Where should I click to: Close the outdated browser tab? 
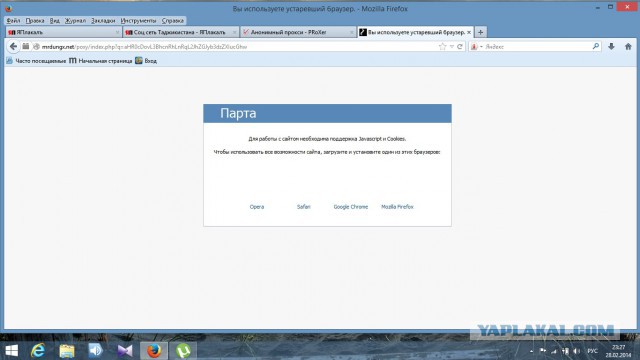pyautogui.click(x=469, y=32)
